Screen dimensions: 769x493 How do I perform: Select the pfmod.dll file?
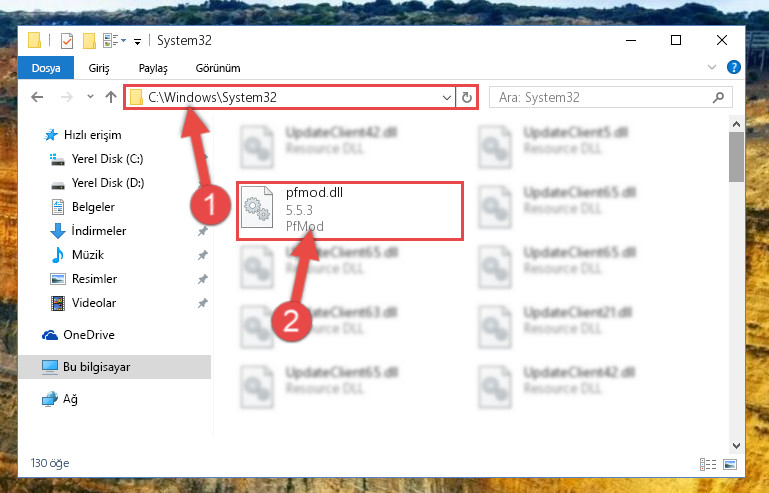(350, 210)
